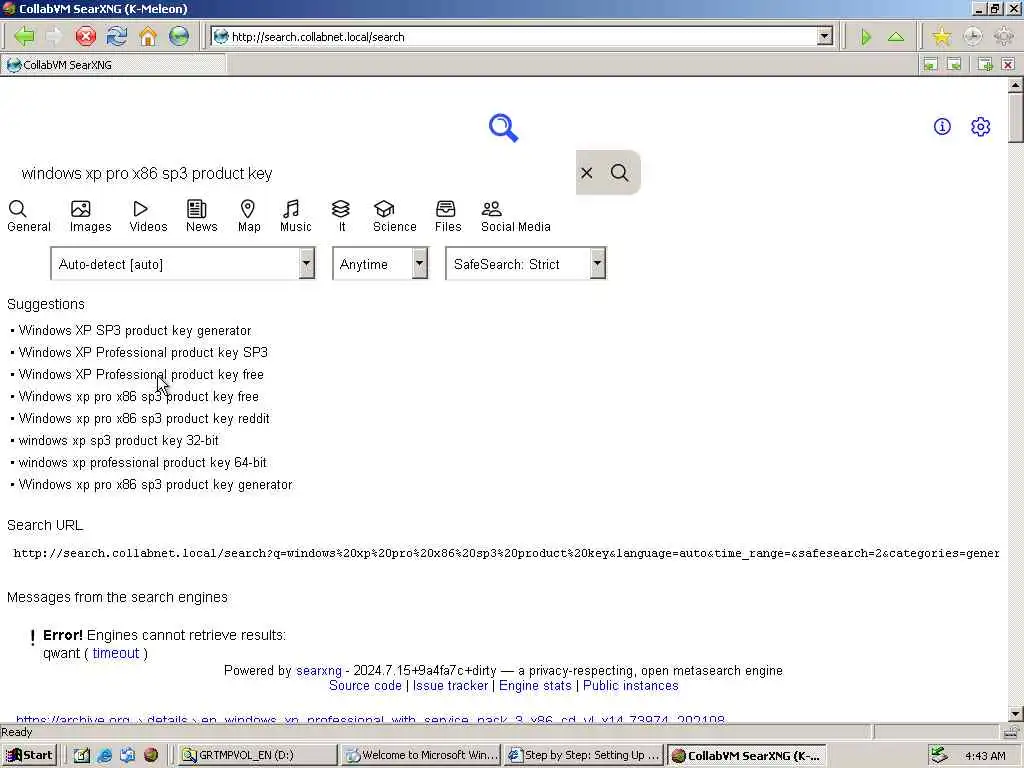Switch to Science search category
This screenshot has width=1024, height=768.
tap(394, 216)
